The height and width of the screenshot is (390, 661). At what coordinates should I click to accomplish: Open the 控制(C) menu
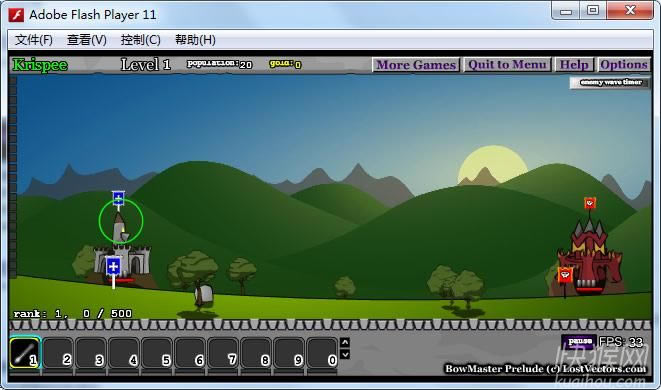(x=141, y=40)
